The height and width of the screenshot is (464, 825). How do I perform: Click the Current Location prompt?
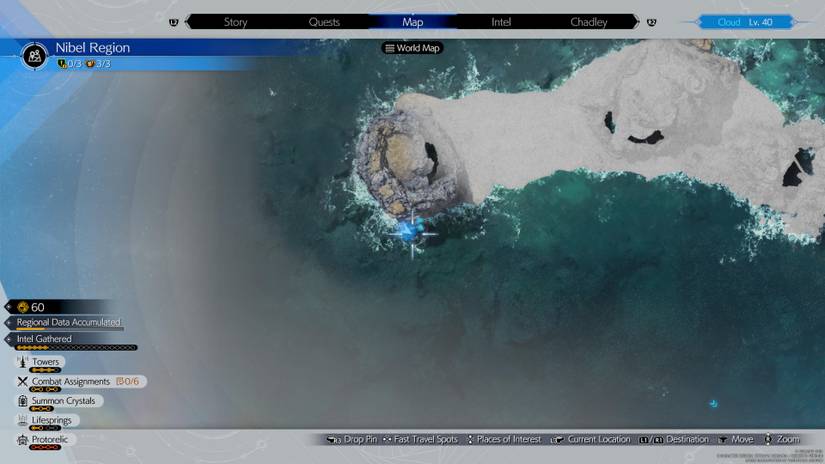click(x=591, y=440)
